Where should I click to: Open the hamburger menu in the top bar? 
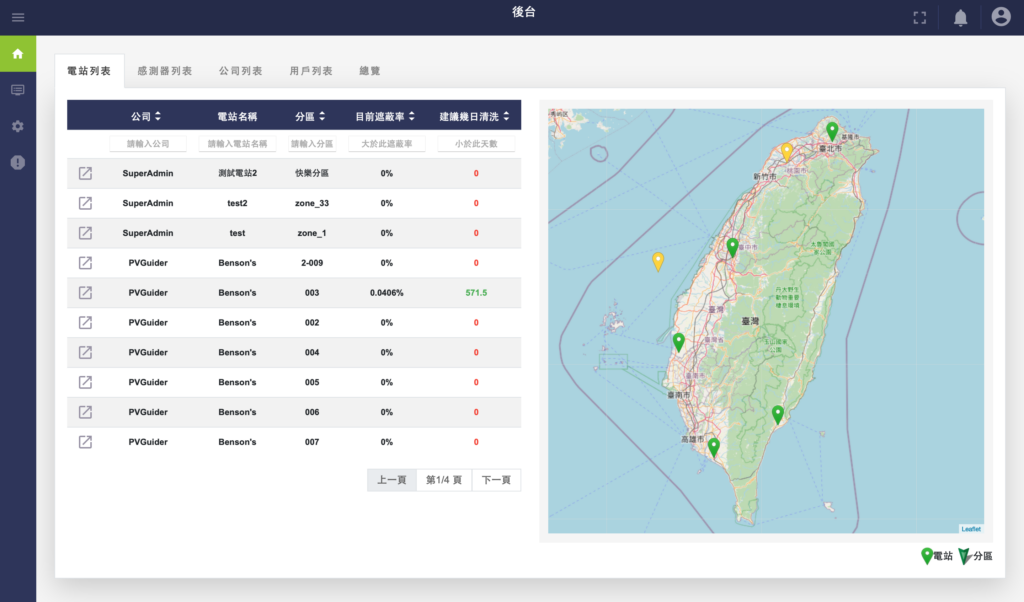(x=18, y=17)
